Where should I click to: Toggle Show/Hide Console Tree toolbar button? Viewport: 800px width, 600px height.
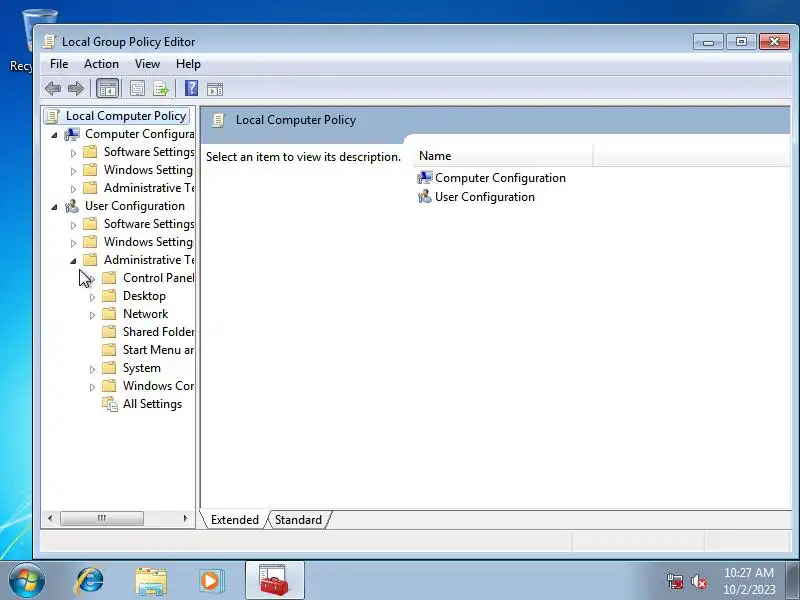click(108, 89)
